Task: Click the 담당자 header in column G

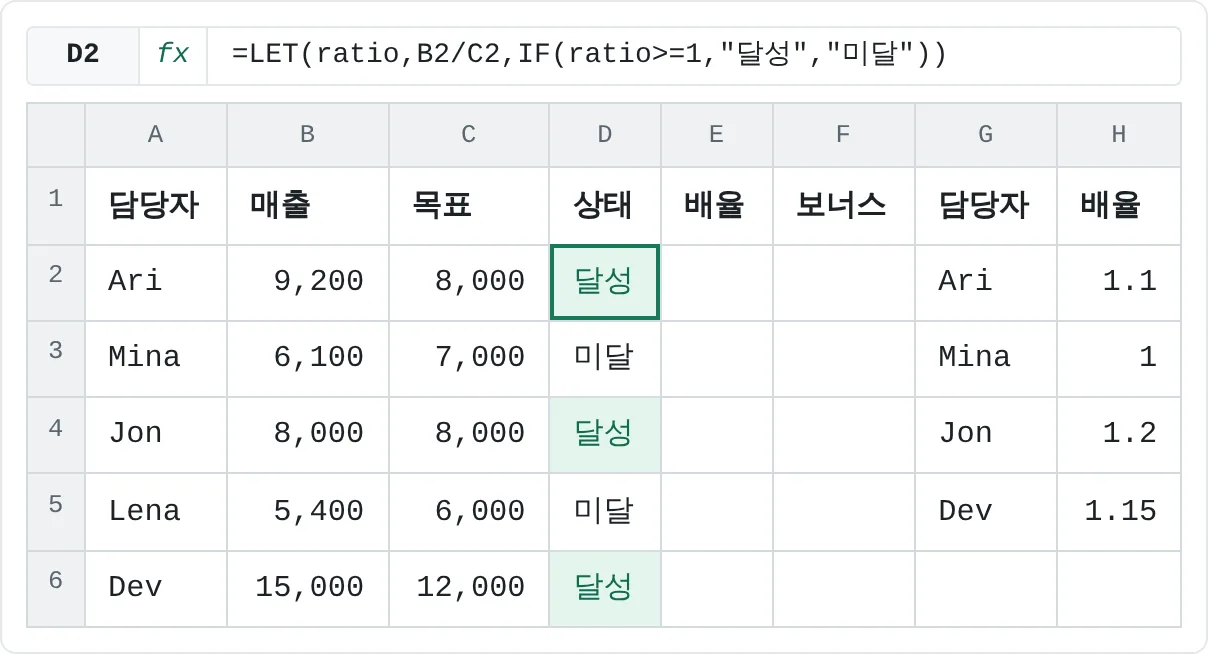Action: tap(986, 206)
